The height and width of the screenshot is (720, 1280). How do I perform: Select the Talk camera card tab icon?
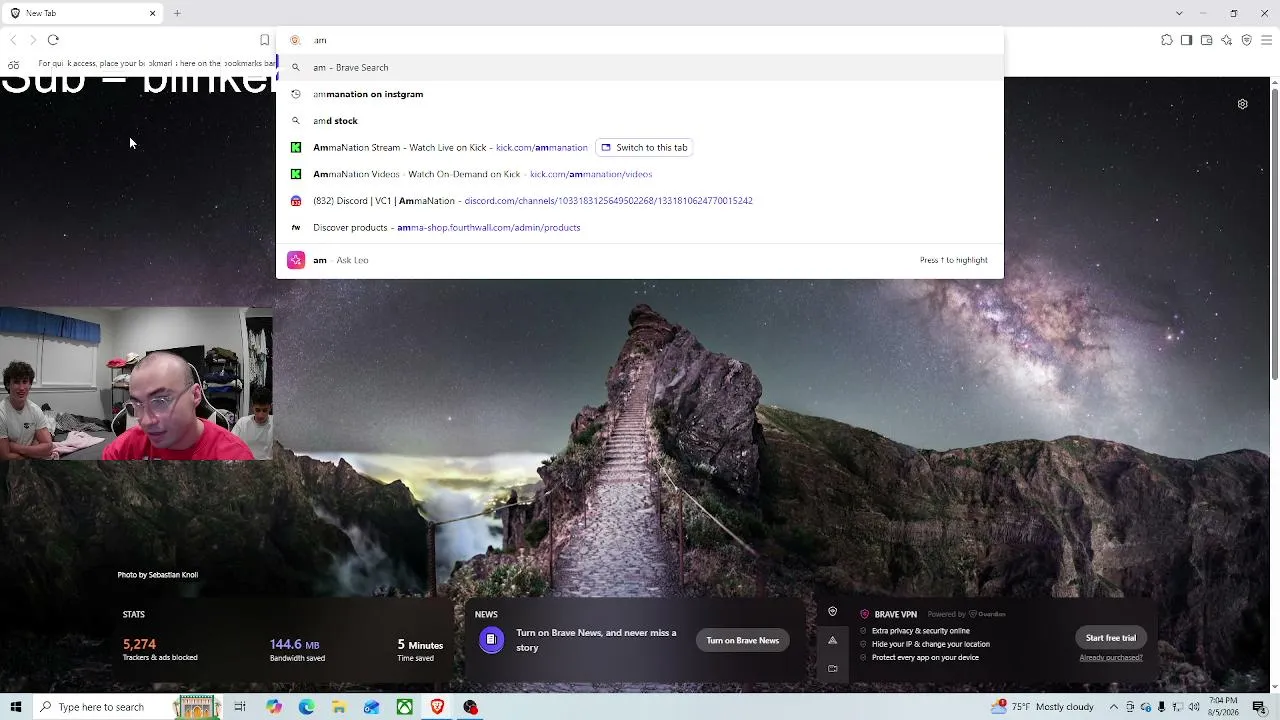832,669
